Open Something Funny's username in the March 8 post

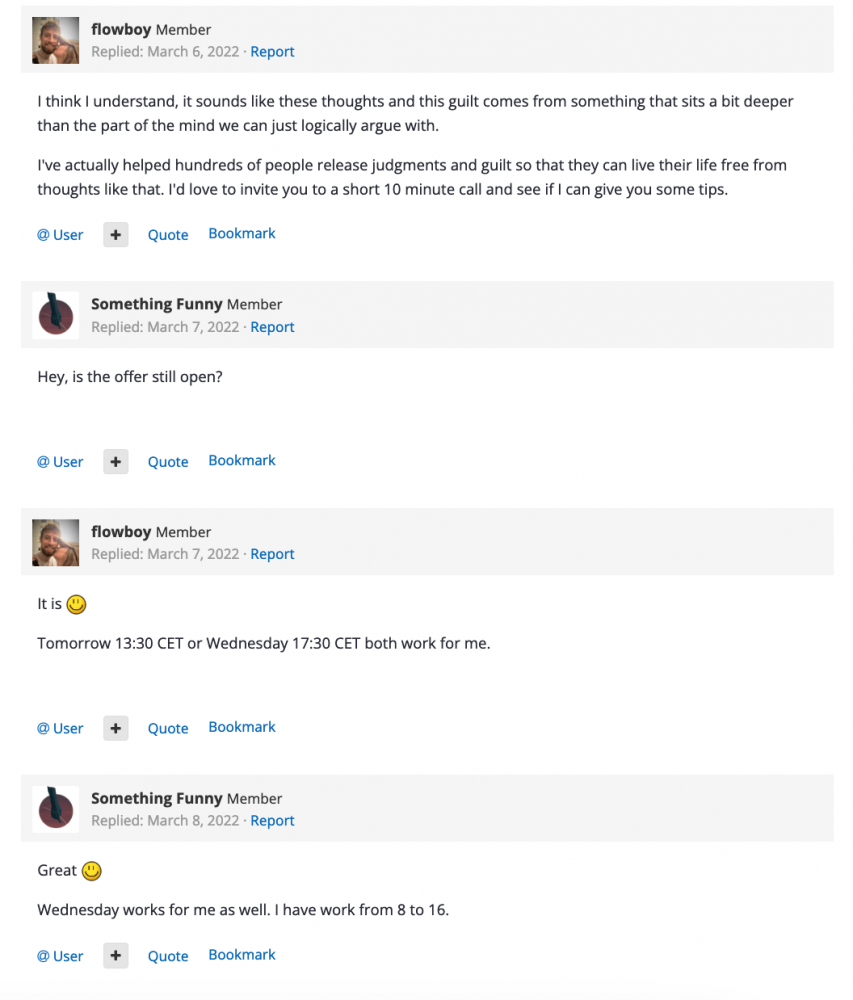(156, 798)
